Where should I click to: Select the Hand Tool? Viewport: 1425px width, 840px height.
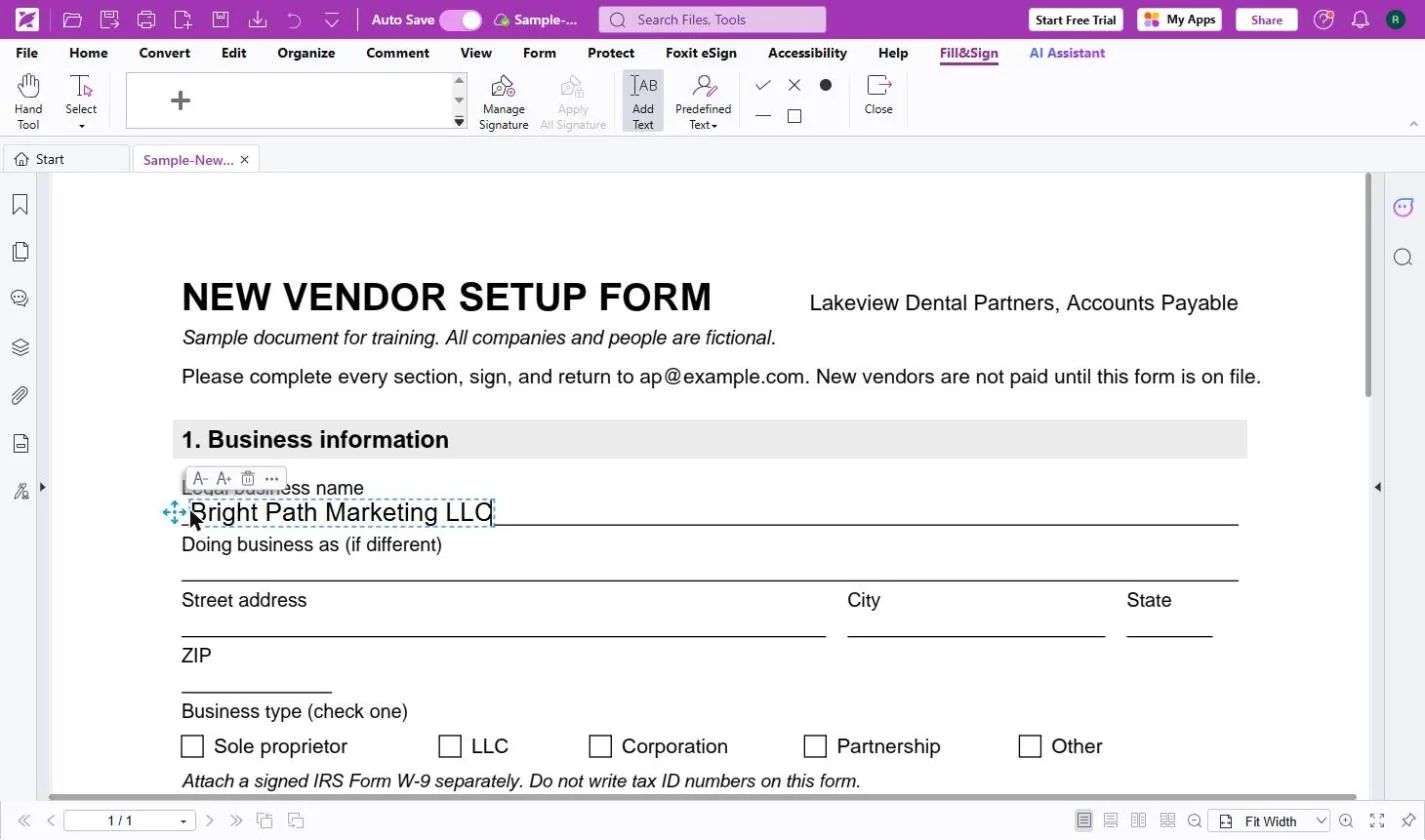click(x=28, y=101)
